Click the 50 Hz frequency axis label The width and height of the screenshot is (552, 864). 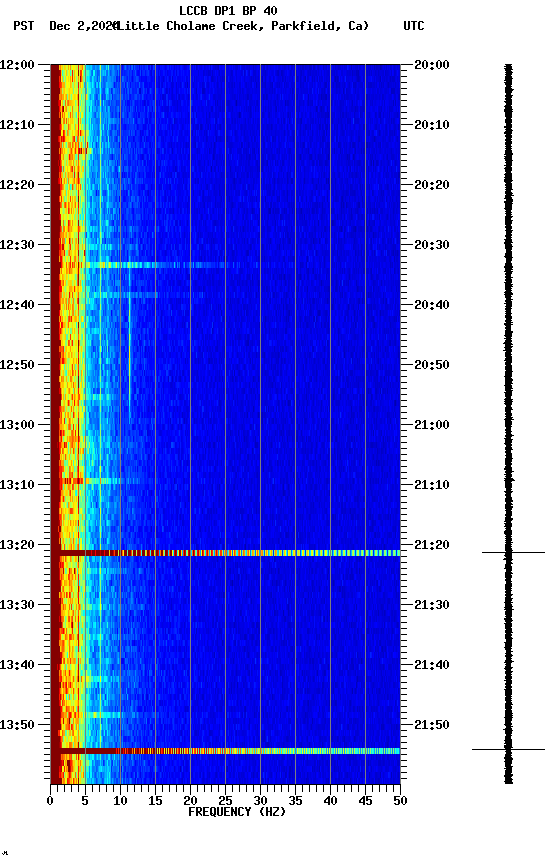(x=400, y=801)
